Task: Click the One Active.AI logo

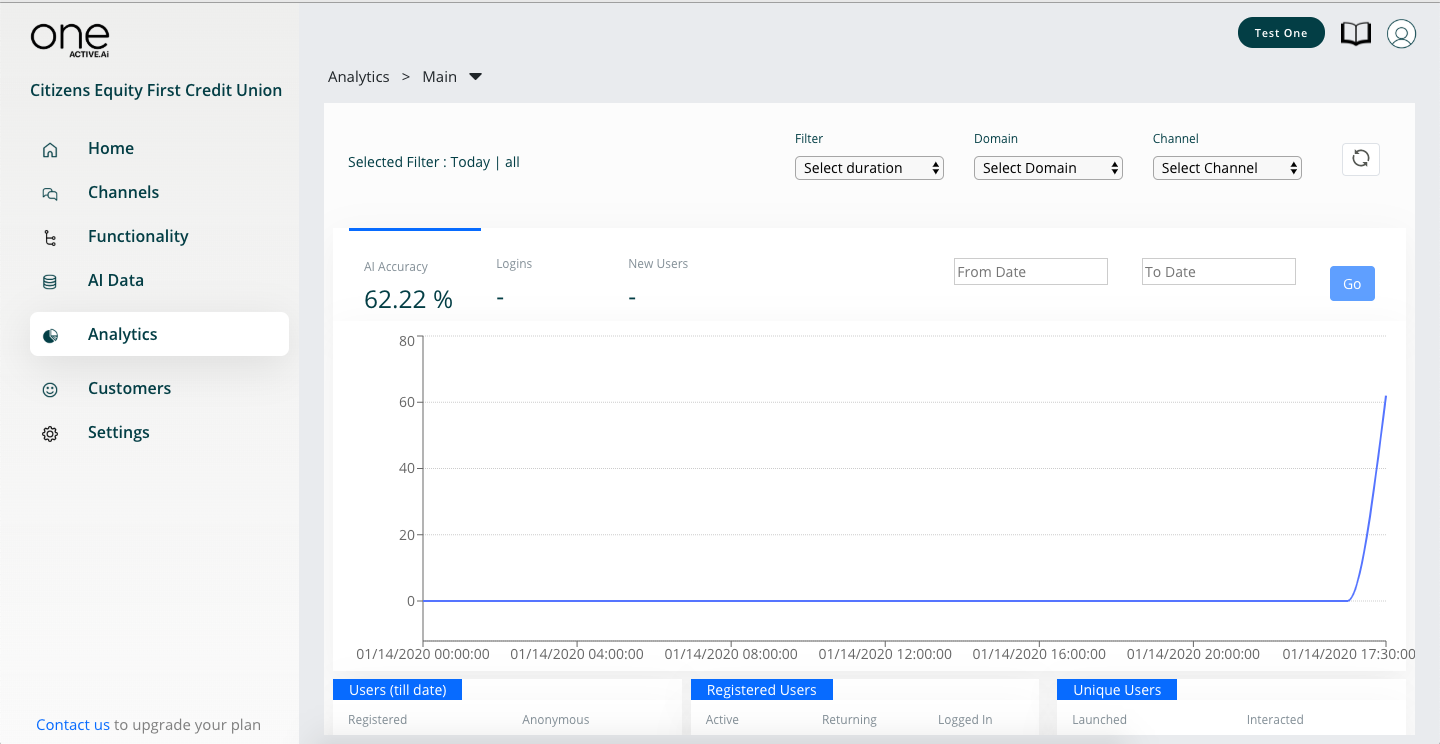Action: pyautogui.click(x=70, y=40)
